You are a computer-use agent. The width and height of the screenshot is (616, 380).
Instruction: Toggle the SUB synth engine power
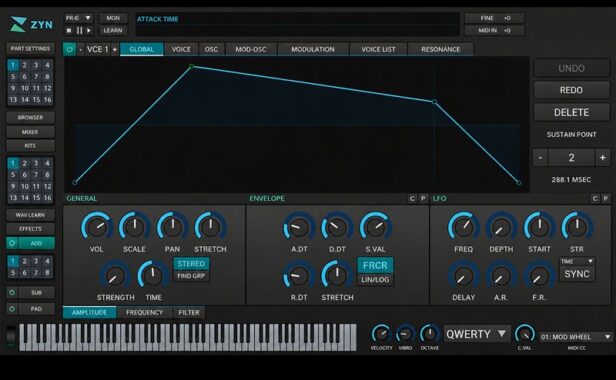point(12,292)
